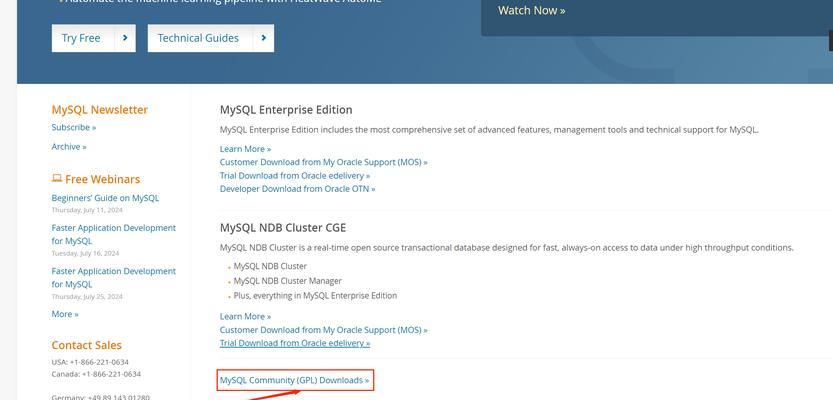
Task: Click the arrow icon on Technical Guides
Action: (264, 38)
